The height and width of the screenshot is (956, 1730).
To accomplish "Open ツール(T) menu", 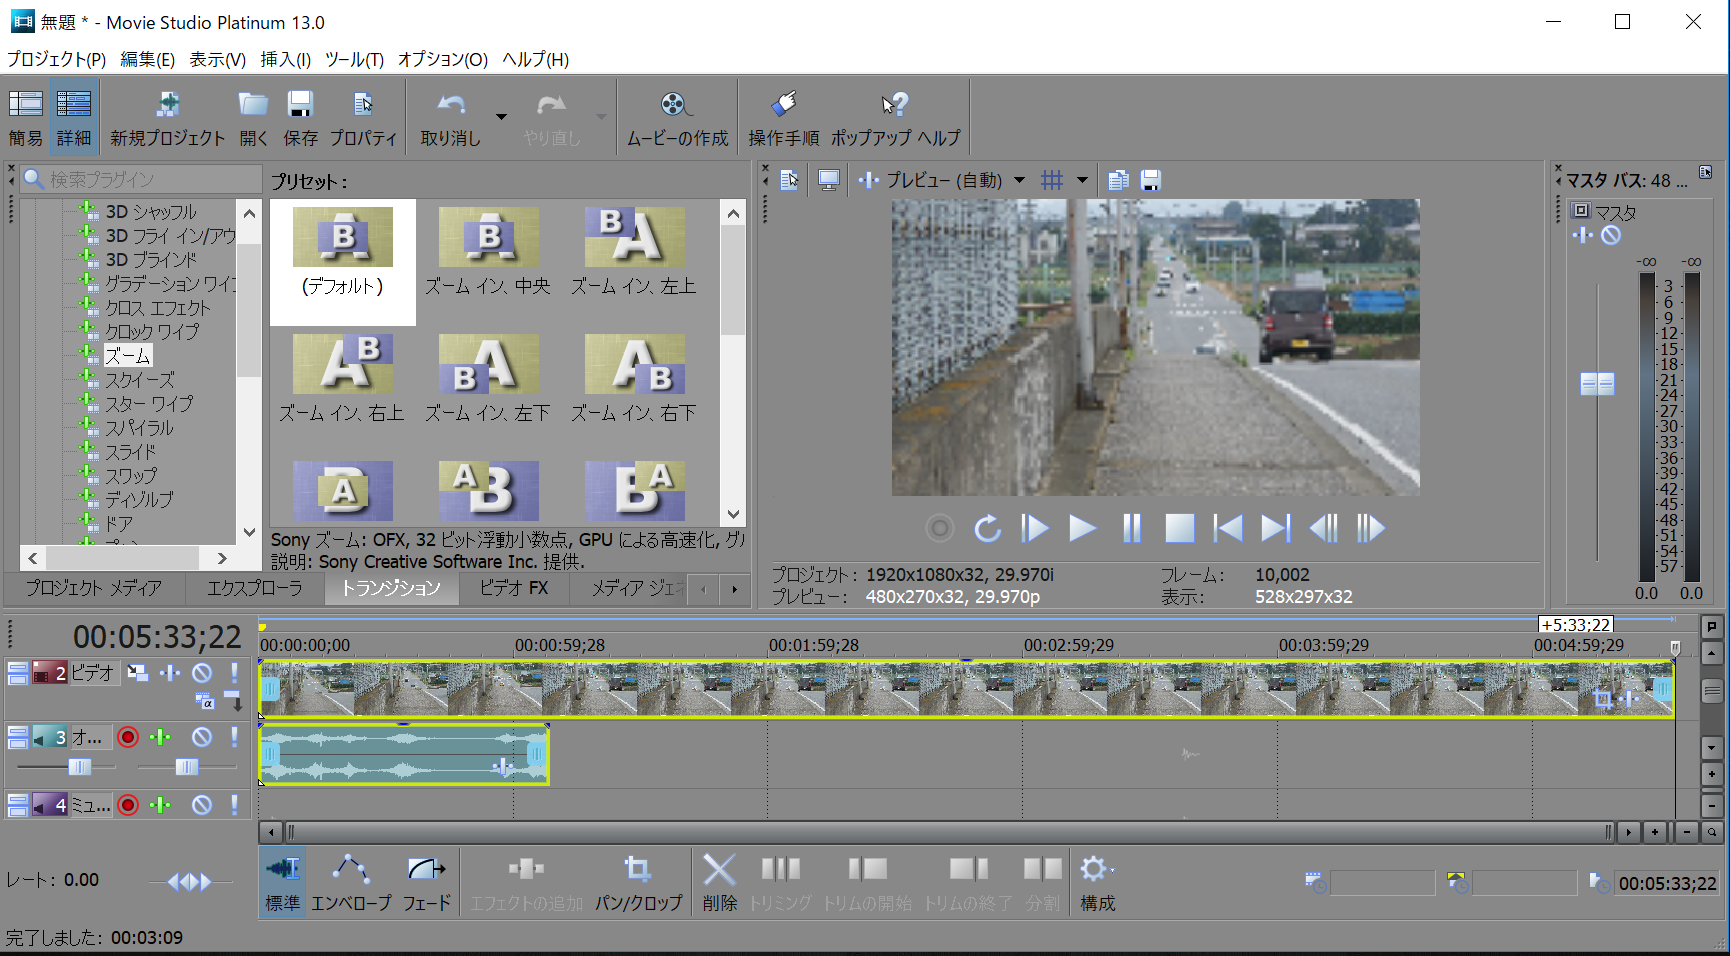I will [x=354, y=59].
